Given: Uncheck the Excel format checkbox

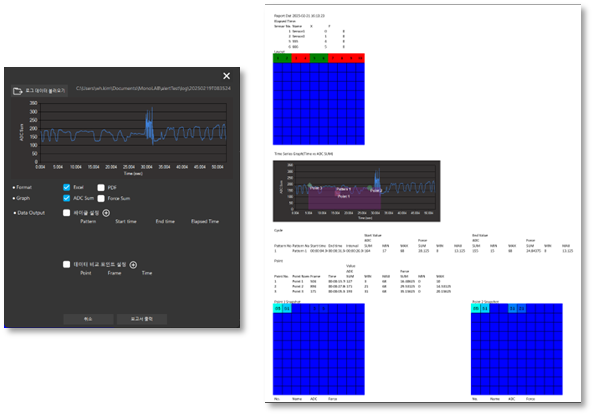Looking at the screenshot, I should [67, 187].
